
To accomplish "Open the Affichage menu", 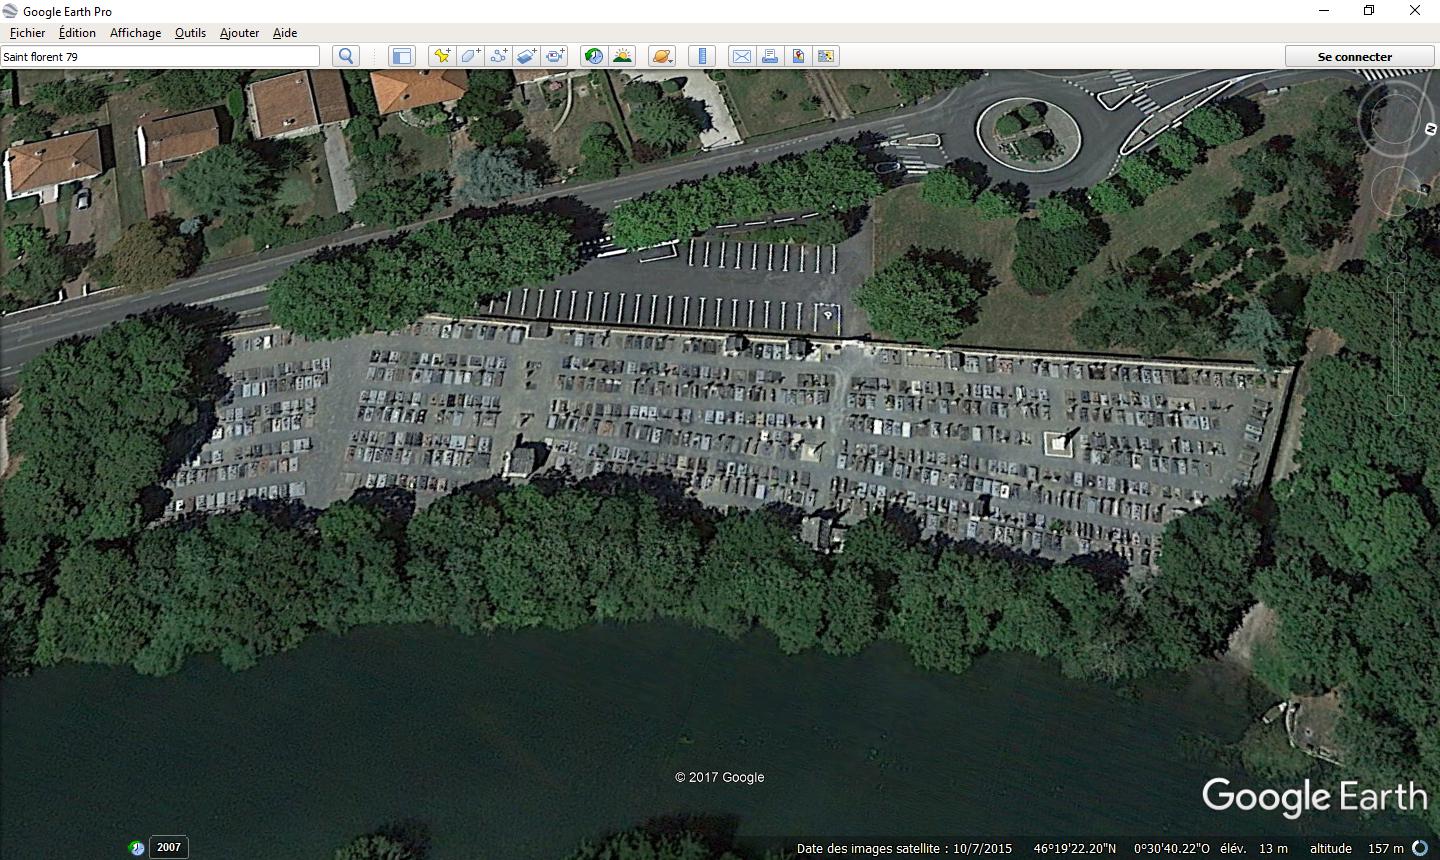I will [135, 32].
